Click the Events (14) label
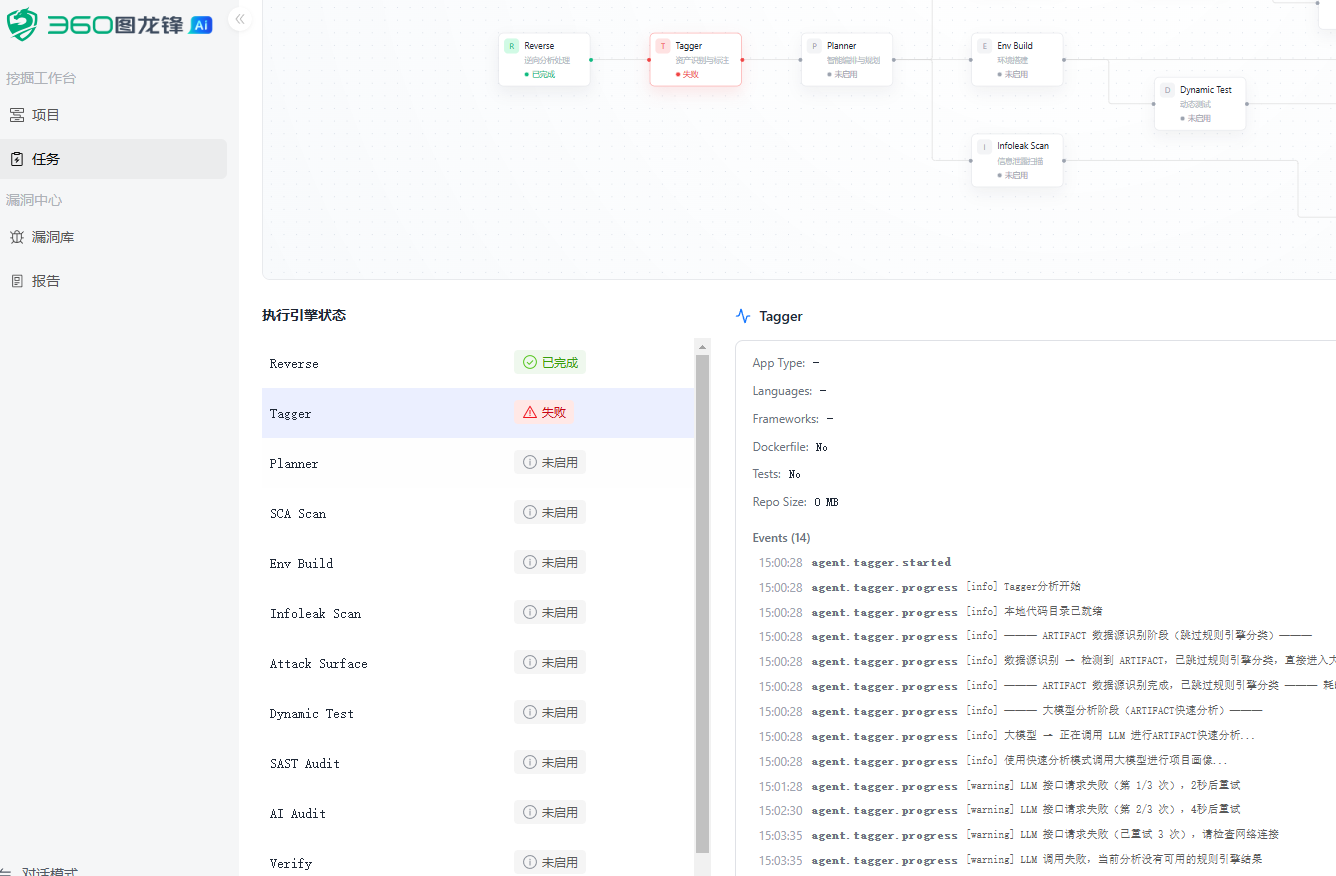The image size is (1336, 876). pos(782,538)
